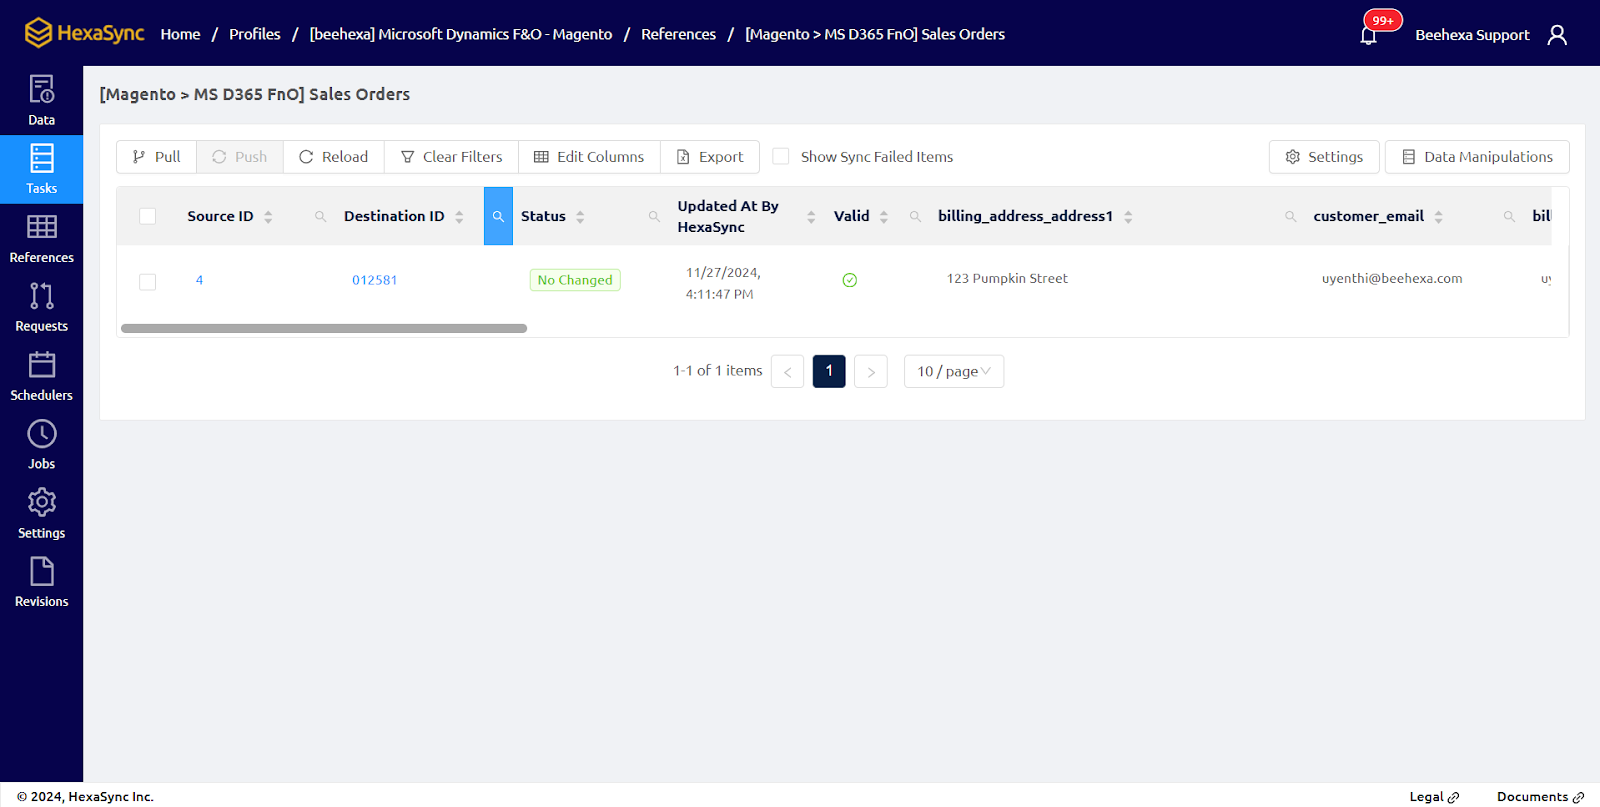The image size is (1600, 807).
Task: Open Schedulers in the sidebar
Action: pyautogui.click(x=41, y=376)
